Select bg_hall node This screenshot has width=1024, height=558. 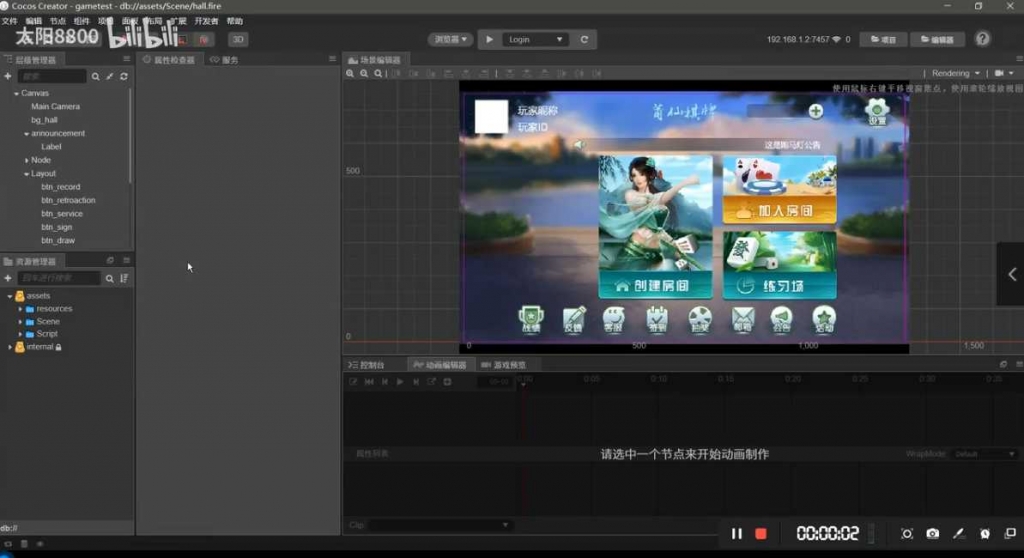coord(44,120)
